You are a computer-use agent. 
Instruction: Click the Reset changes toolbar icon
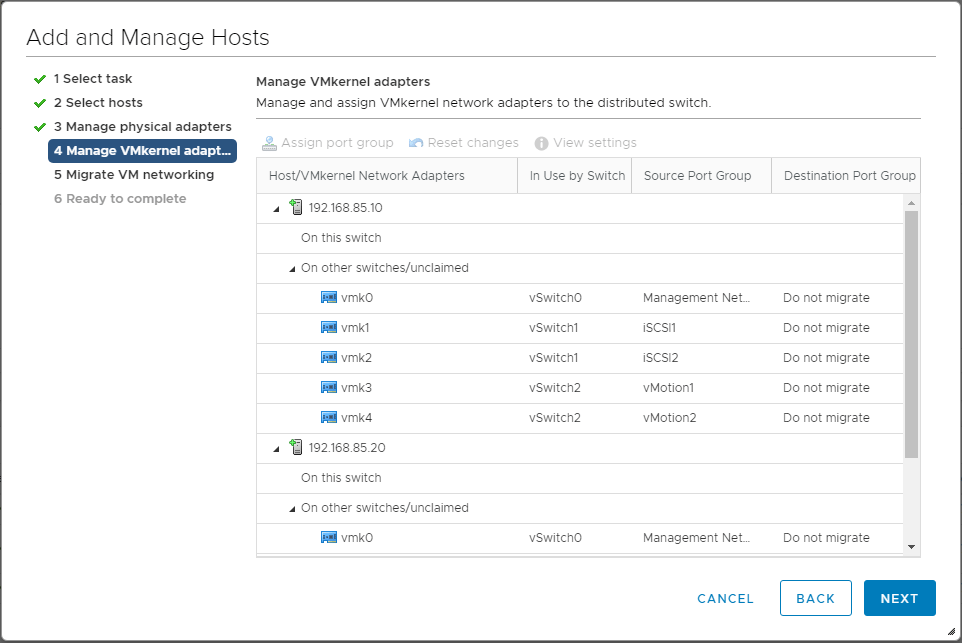coord(416,143)
